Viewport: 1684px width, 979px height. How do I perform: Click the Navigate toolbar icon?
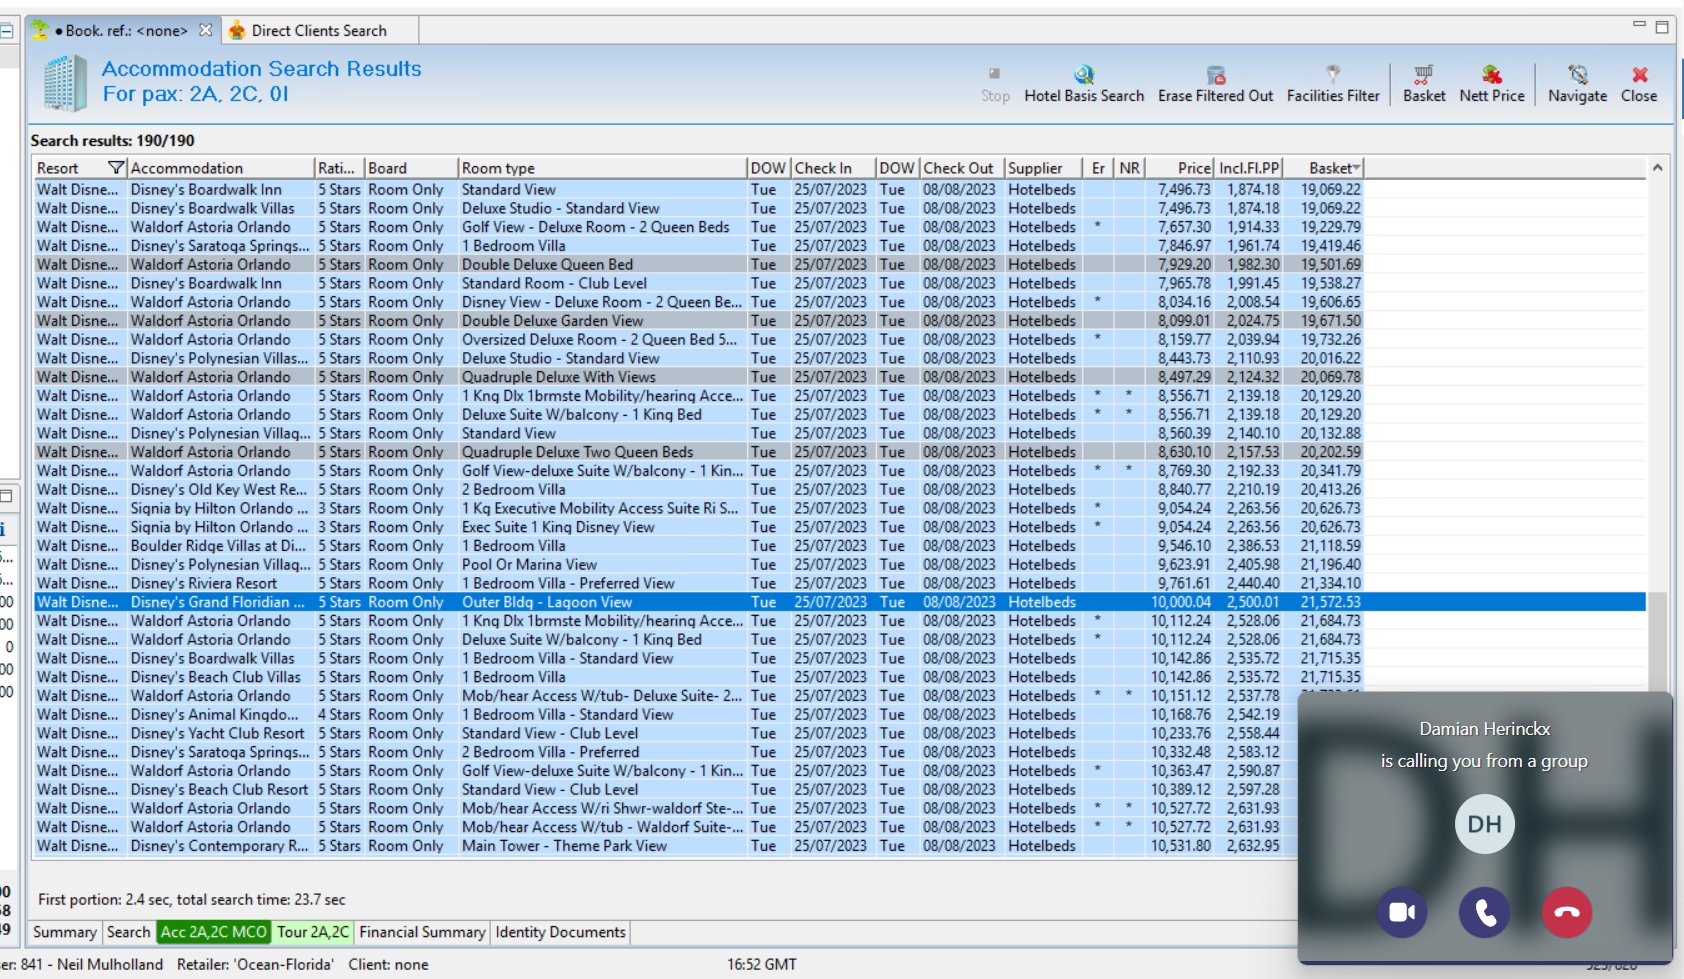coord(1577,75)
